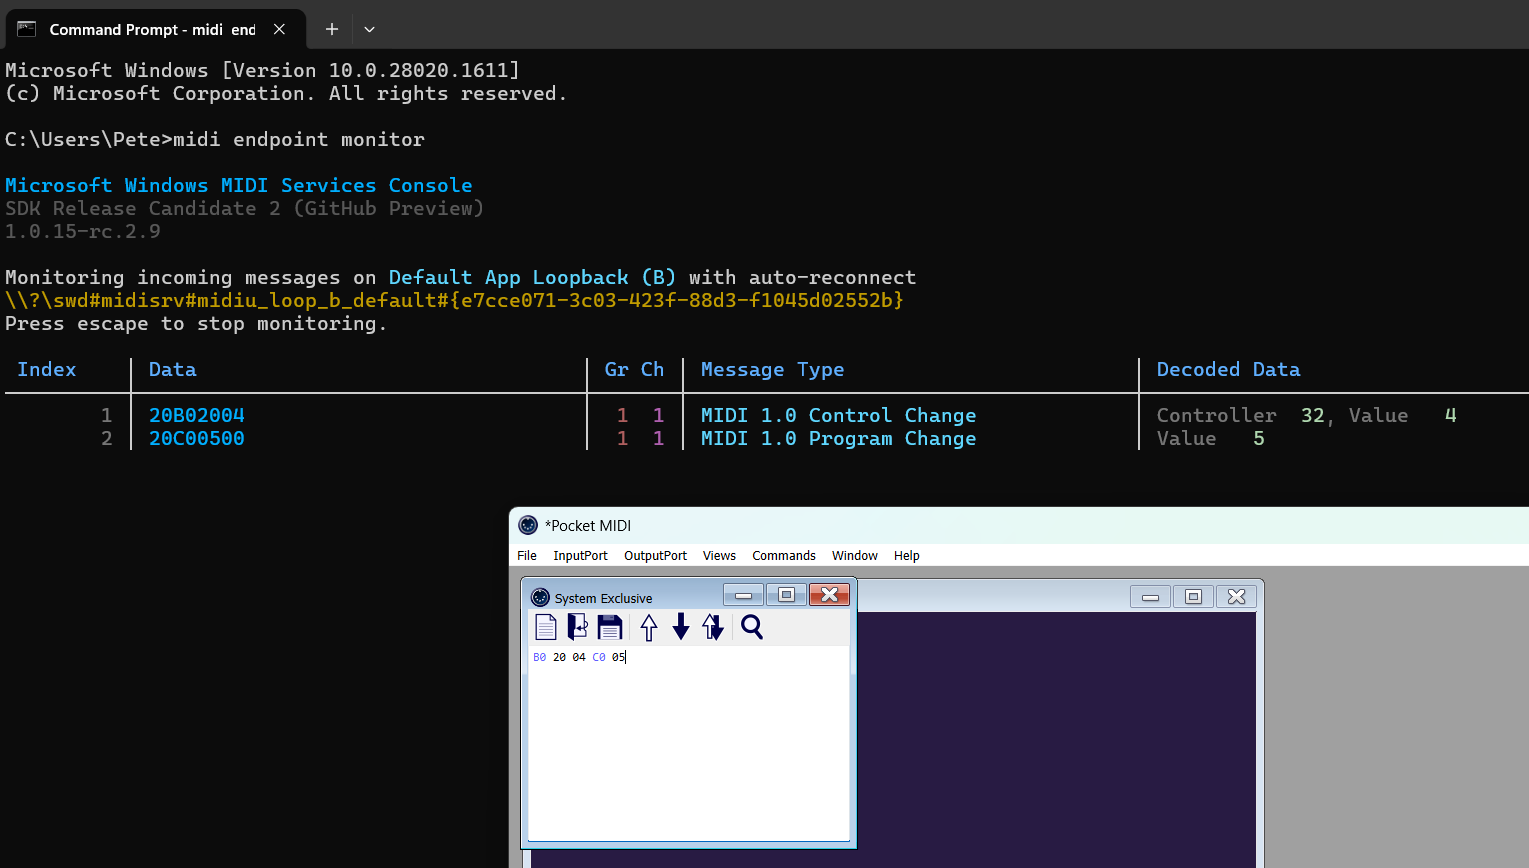This screenshot has width=1529, height=868.
Task: Minimize the background Pocket MIDI child window
Action: [x=1150, y=597]
